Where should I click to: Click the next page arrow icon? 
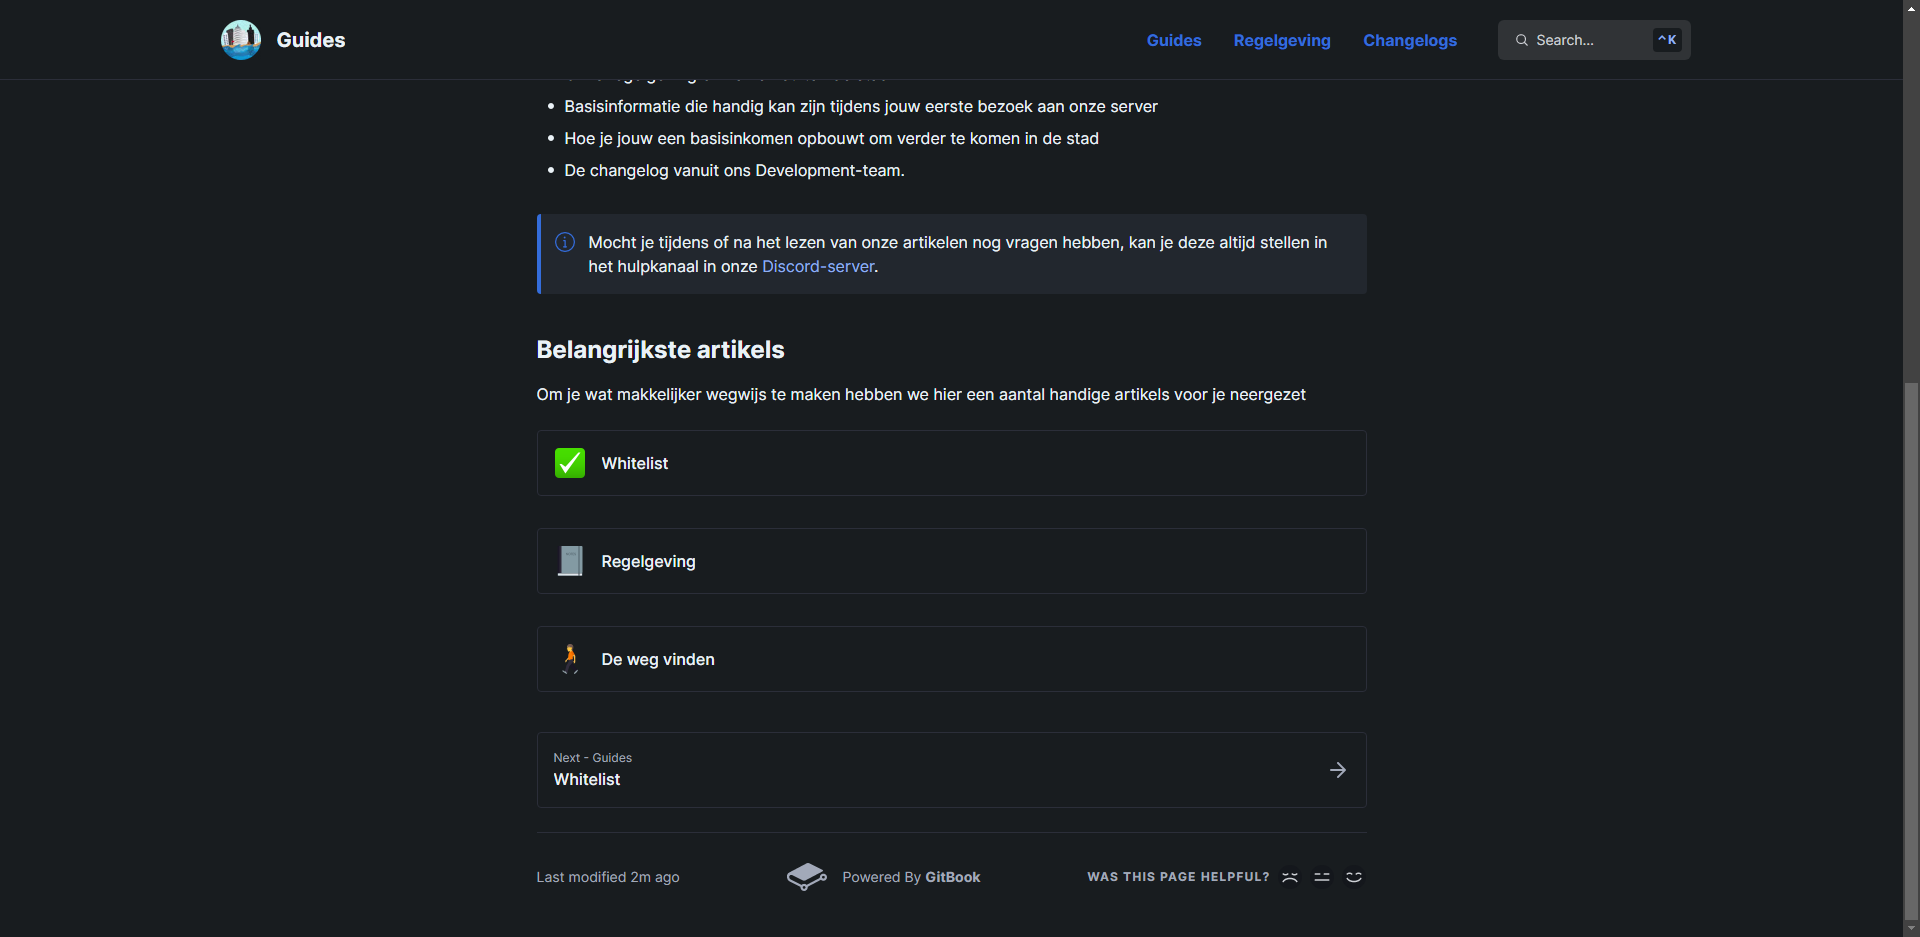(1337, 770)
